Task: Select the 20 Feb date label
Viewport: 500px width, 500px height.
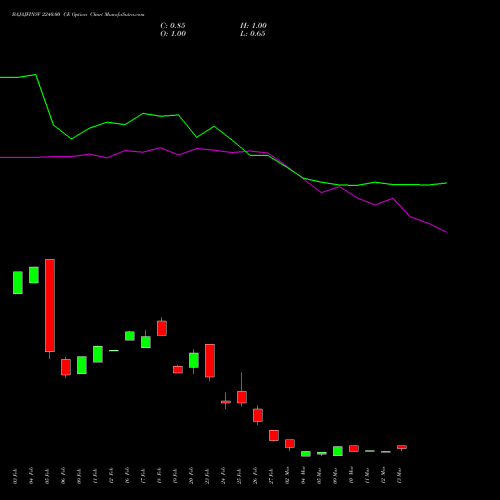Action: point(191,476)
